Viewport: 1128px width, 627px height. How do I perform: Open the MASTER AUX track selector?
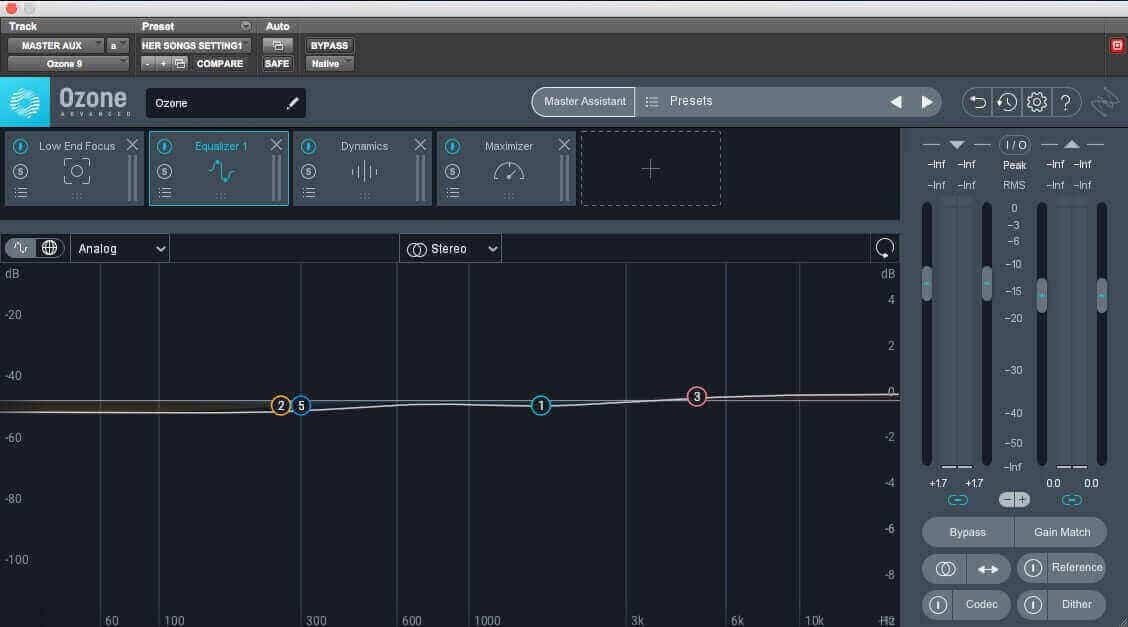tap(56, 45)
